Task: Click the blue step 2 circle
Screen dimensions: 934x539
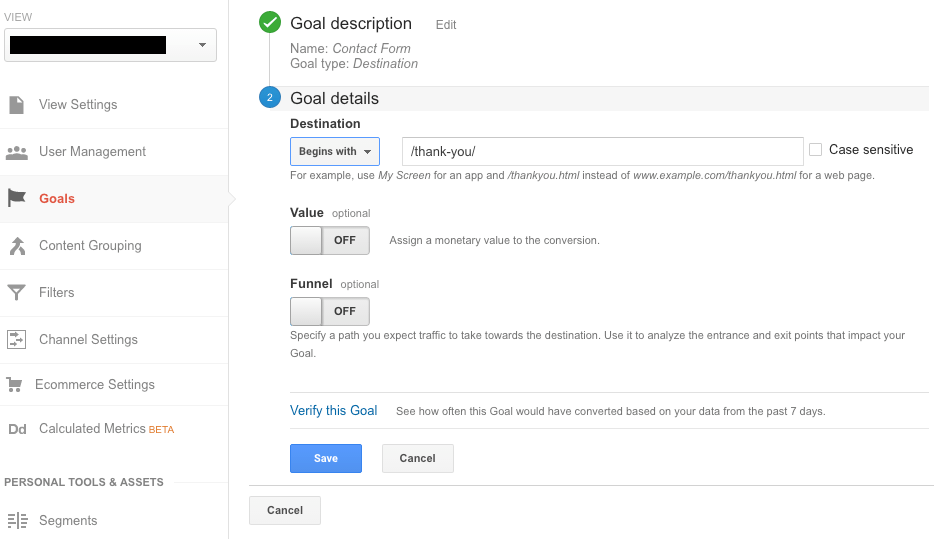Action: (x=270, y=97)
